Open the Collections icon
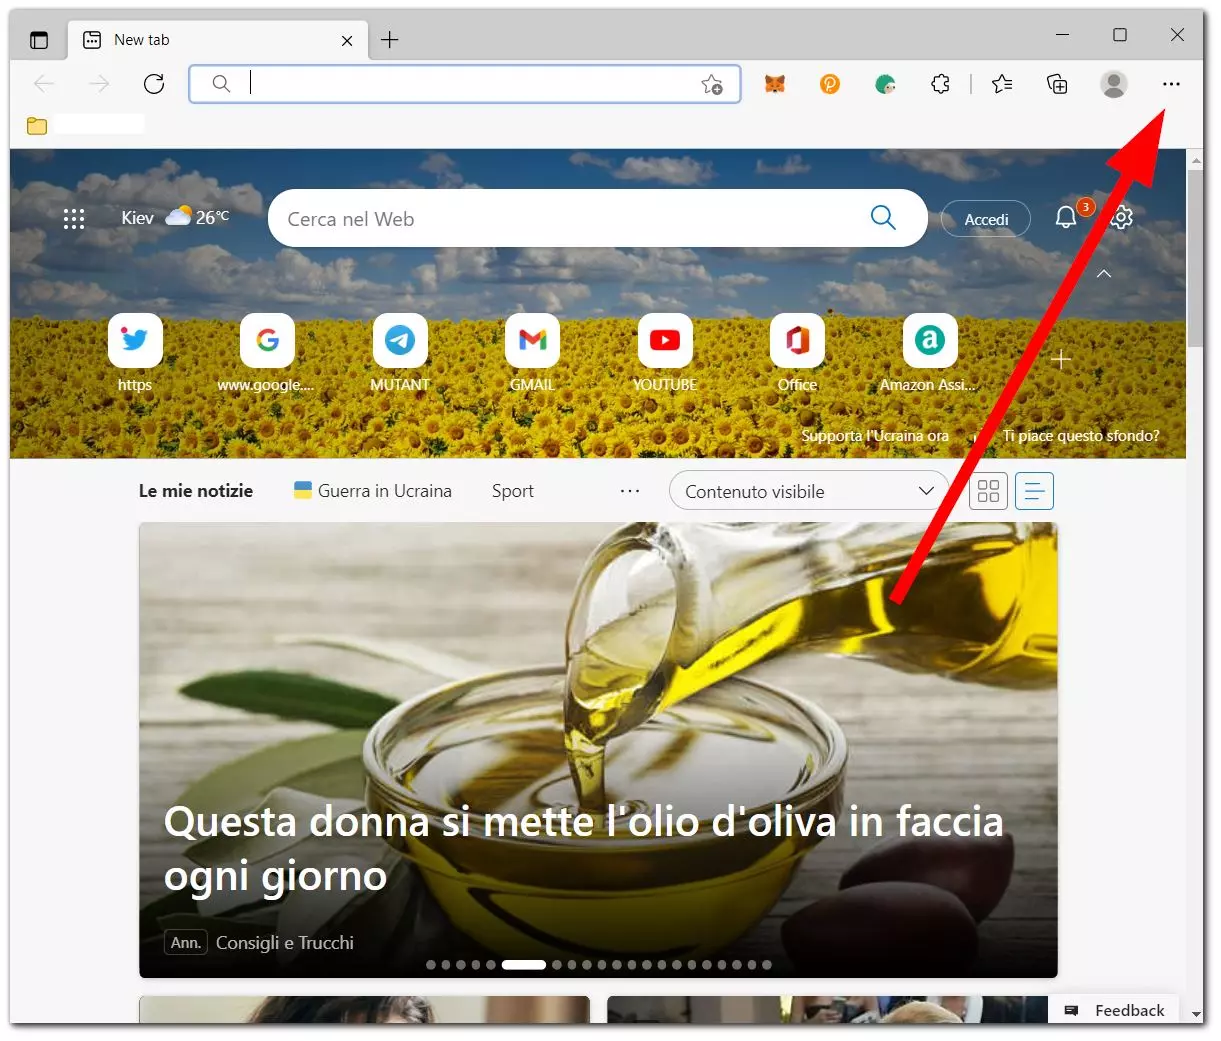This screenshot has width=1221, height=1041. coord(1057,84)
